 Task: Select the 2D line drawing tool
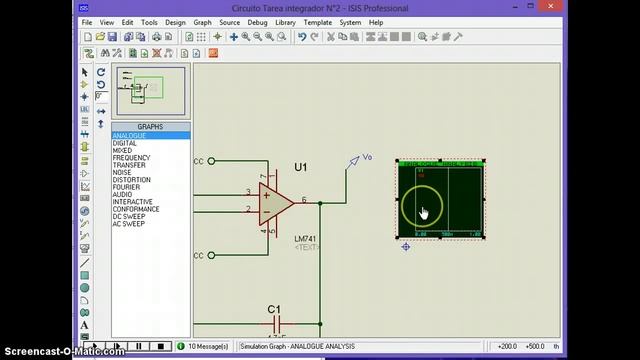pos(85,263)
